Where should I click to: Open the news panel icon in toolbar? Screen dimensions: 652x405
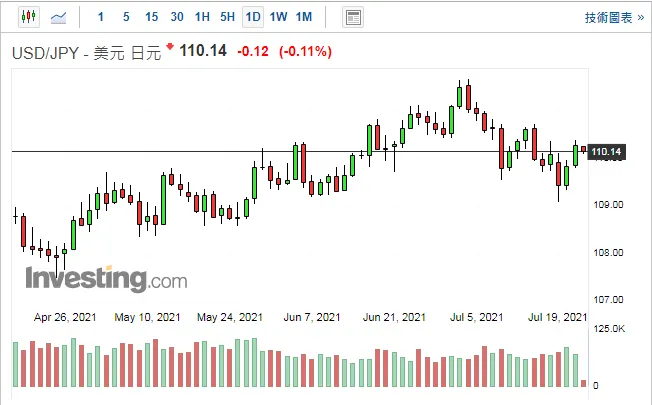353,17
